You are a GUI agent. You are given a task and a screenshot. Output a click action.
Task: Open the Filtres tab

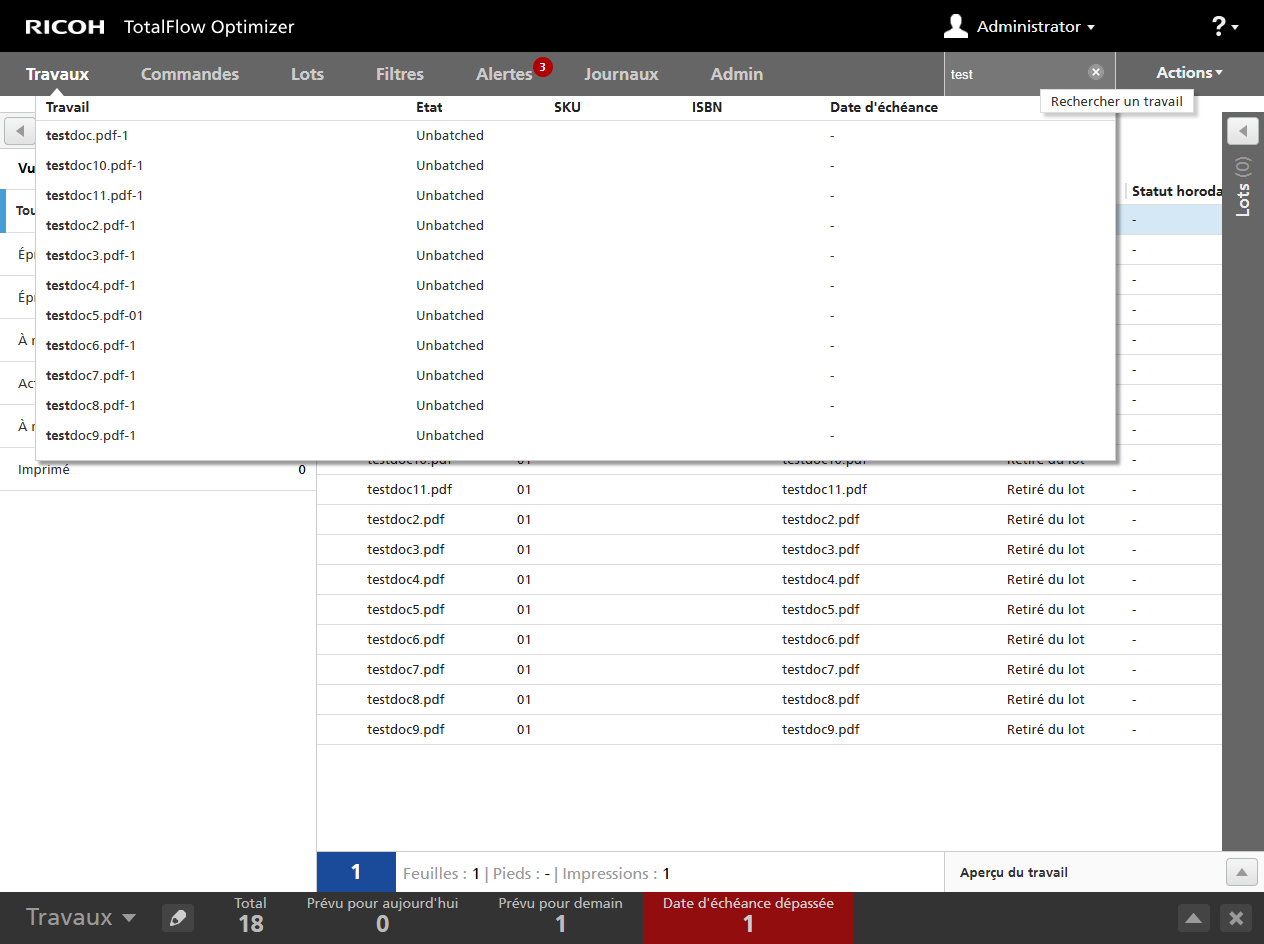pos(400,74)
